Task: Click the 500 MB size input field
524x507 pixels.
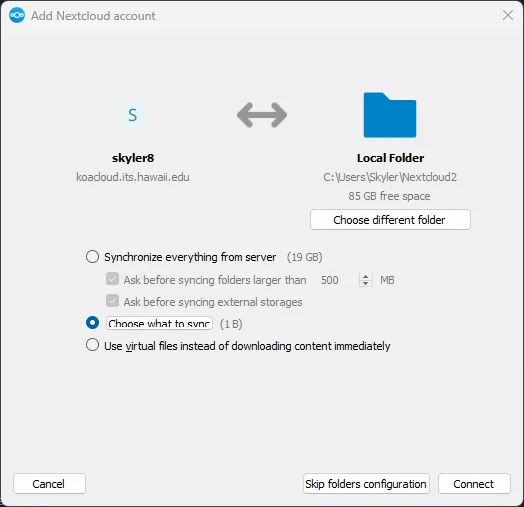Action: [339, 280]
